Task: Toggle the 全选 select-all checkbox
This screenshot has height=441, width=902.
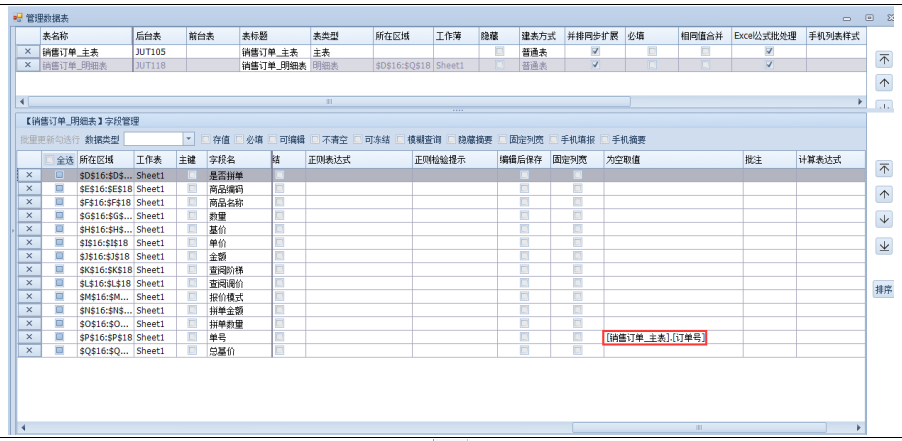Action: click(50, 160)
